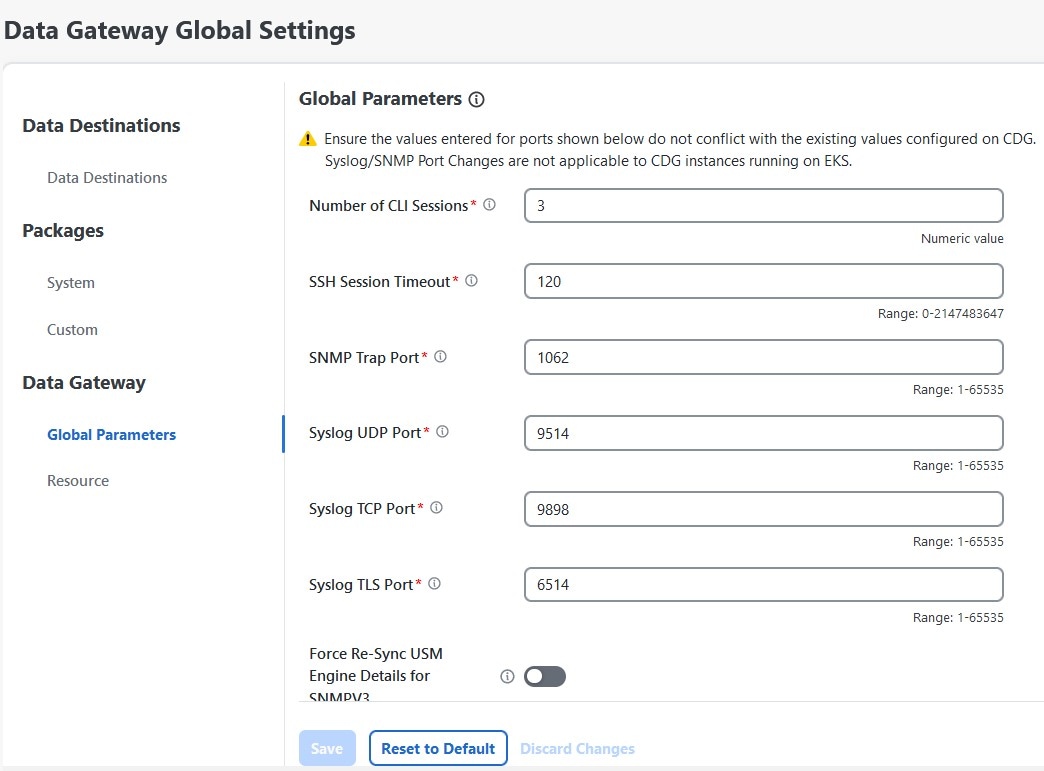
Task: Click the Syslog TCP Port info icon
Action: click(435, 507)
